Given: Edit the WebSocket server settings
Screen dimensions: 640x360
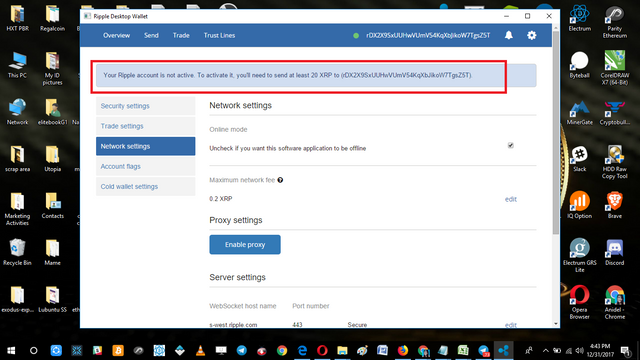Looking at the screenshot, I should point(511,325).
